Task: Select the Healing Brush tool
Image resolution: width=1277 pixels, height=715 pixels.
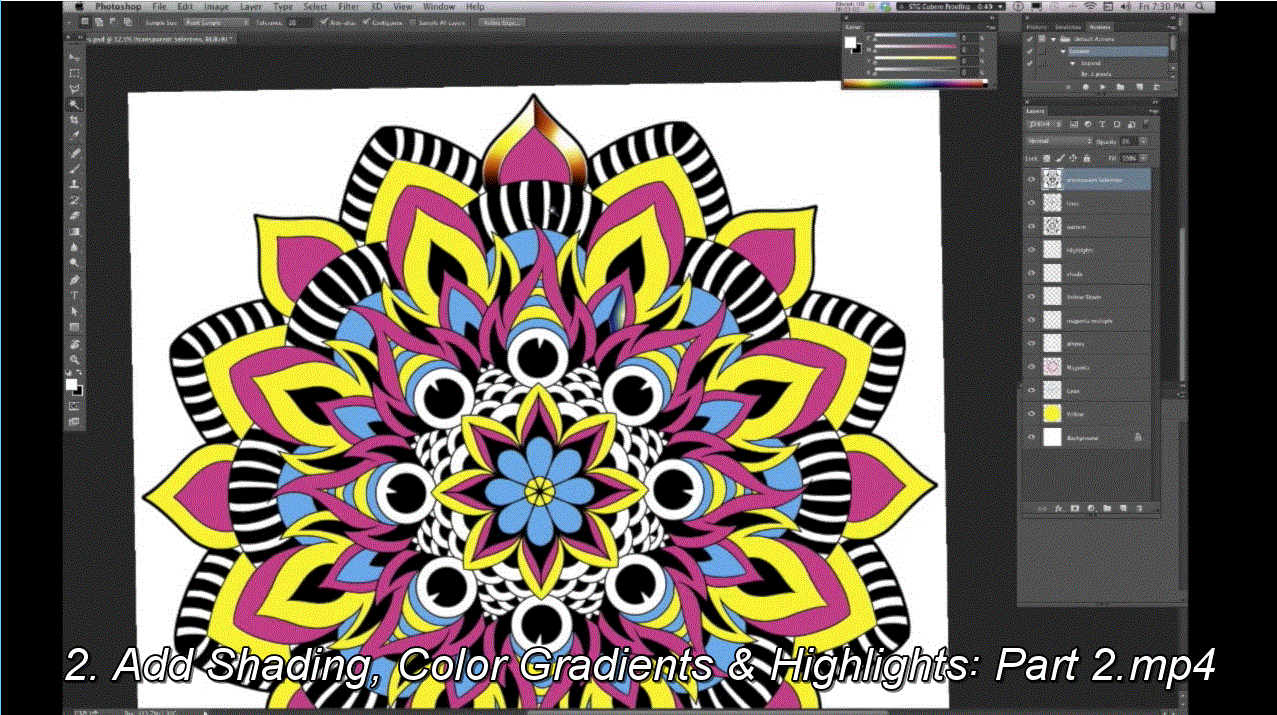Action: click(x=74, y=152)
